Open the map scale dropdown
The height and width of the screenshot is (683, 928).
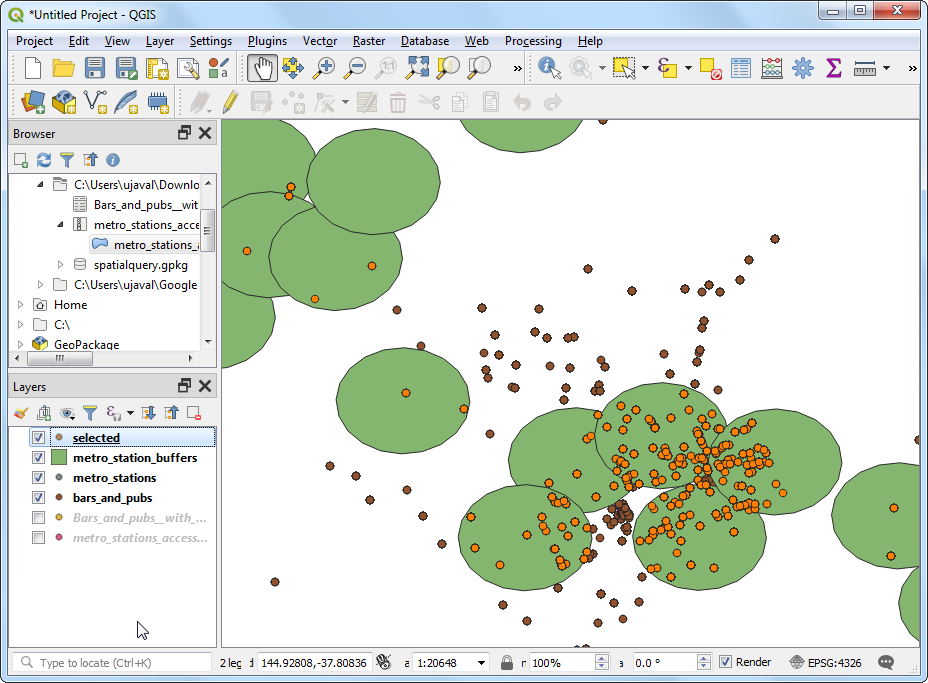click(x=482, y=663)
